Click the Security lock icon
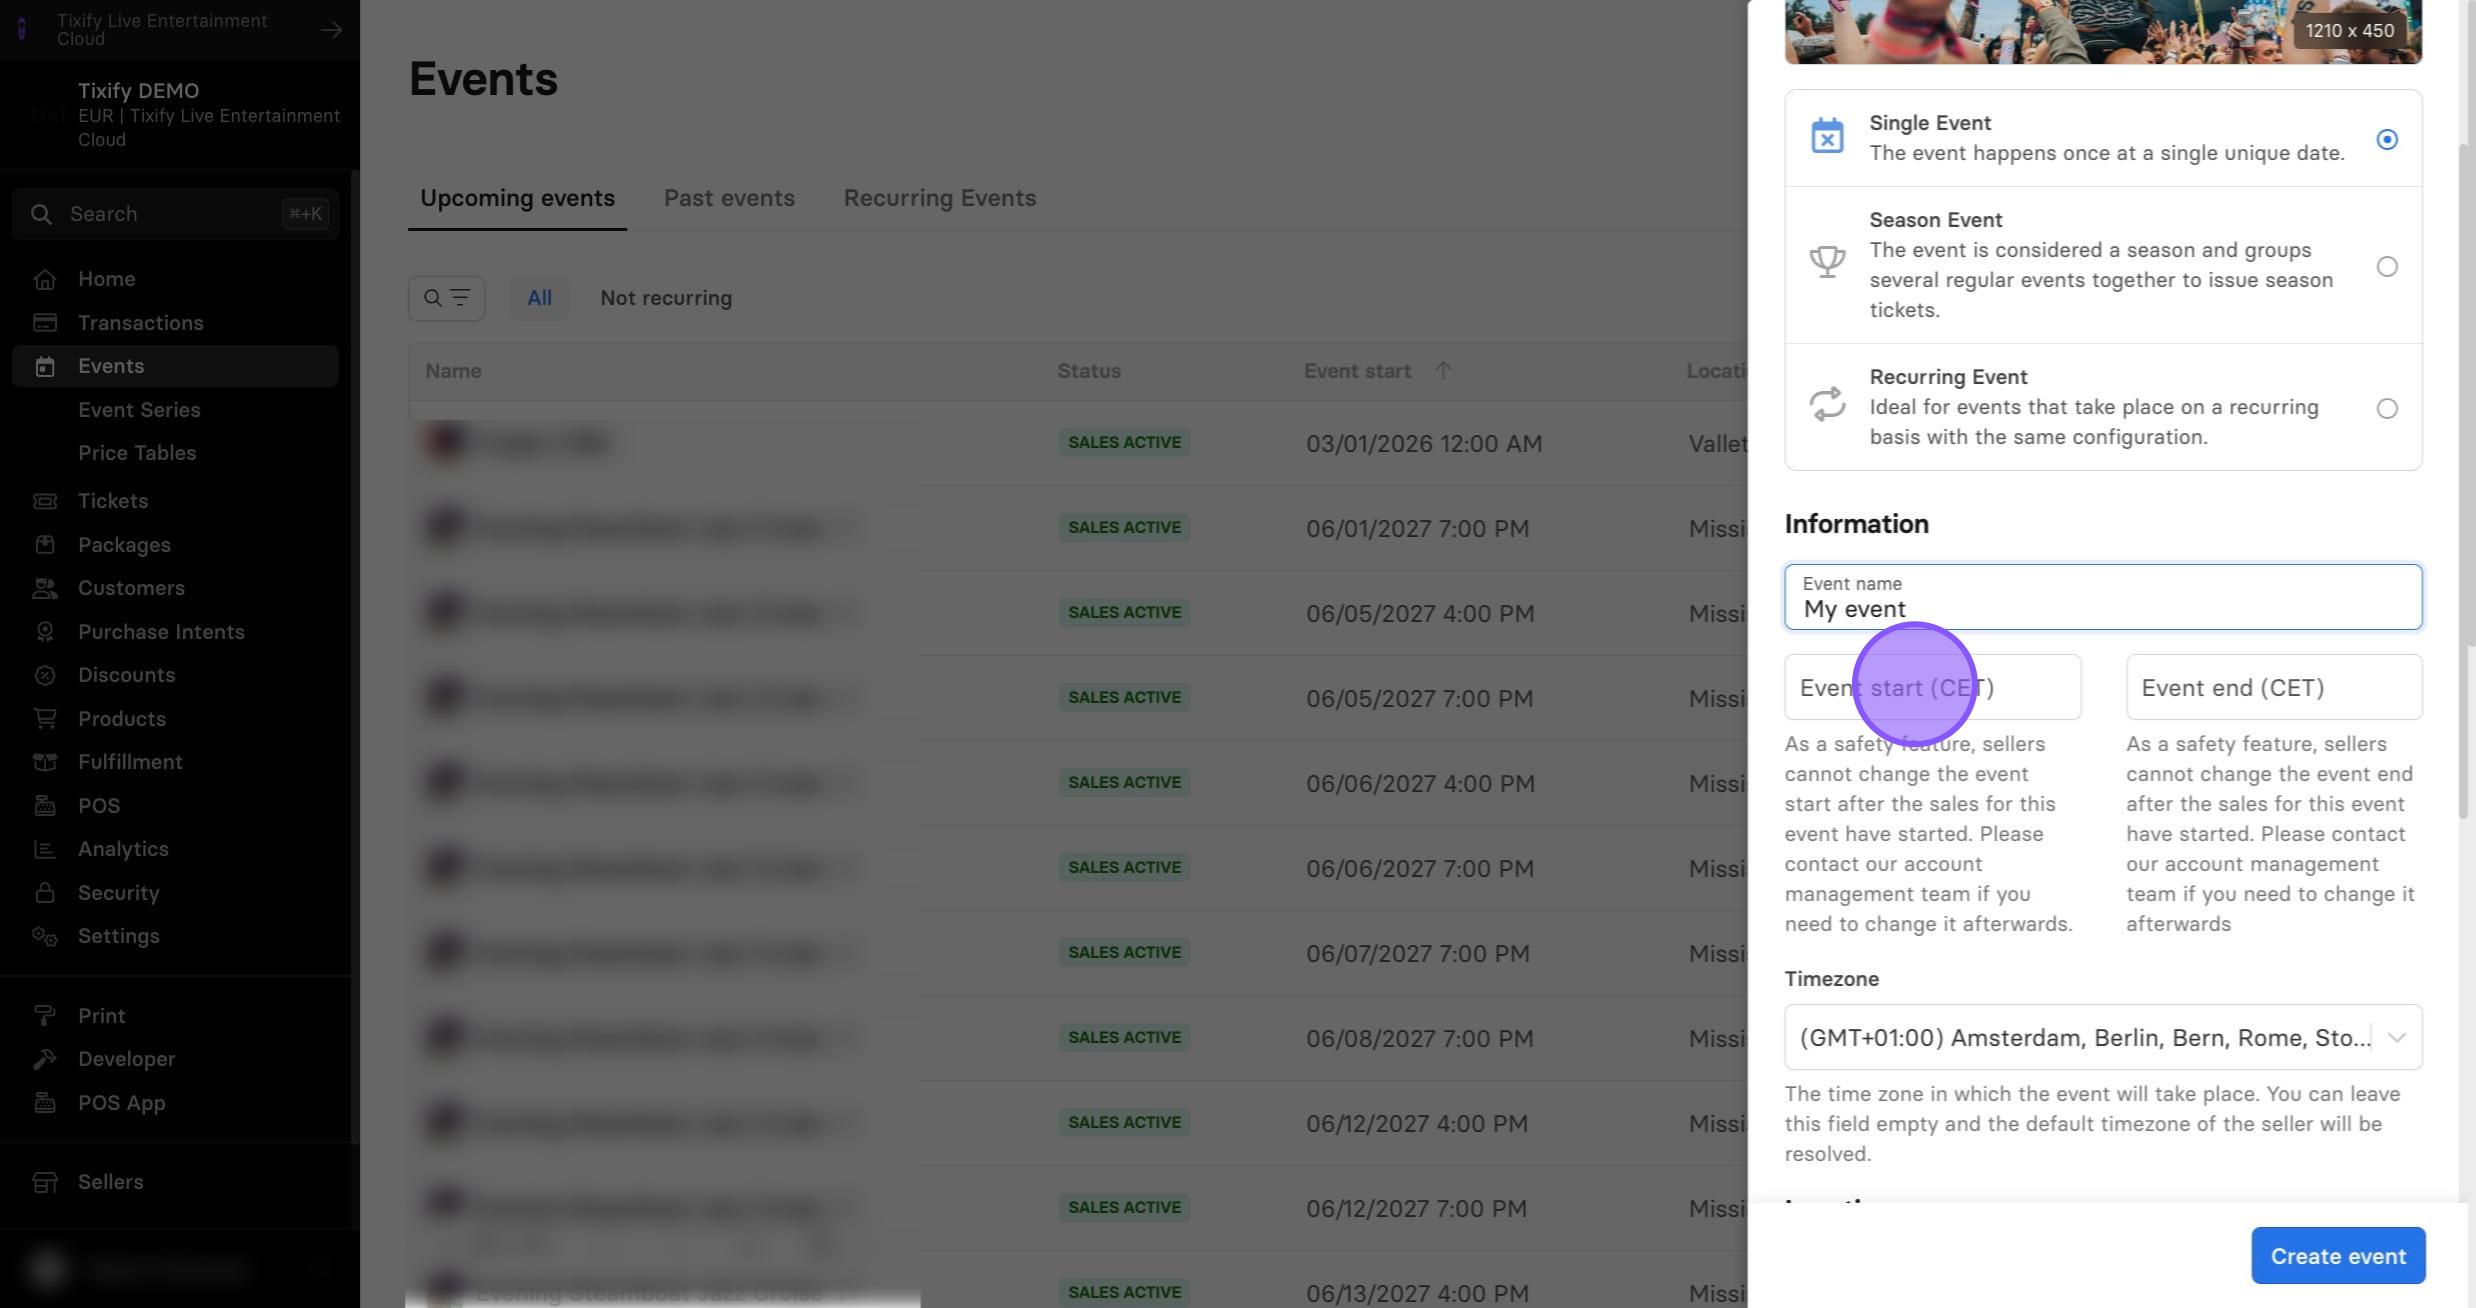Viewport: 2476px width, 1308px height. [44, 893]
